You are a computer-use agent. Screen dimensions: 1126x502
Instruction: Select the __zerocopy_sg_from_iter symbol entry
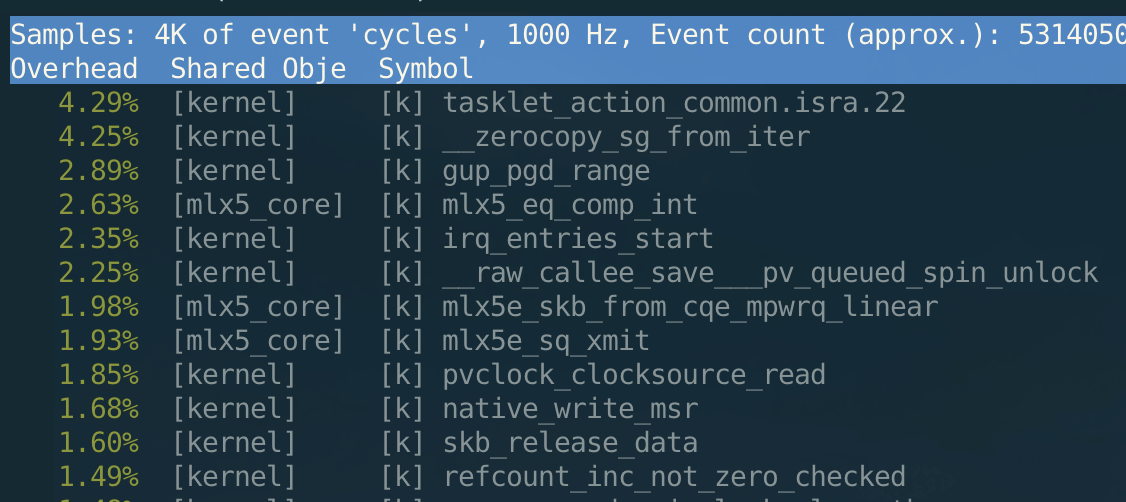626,137
